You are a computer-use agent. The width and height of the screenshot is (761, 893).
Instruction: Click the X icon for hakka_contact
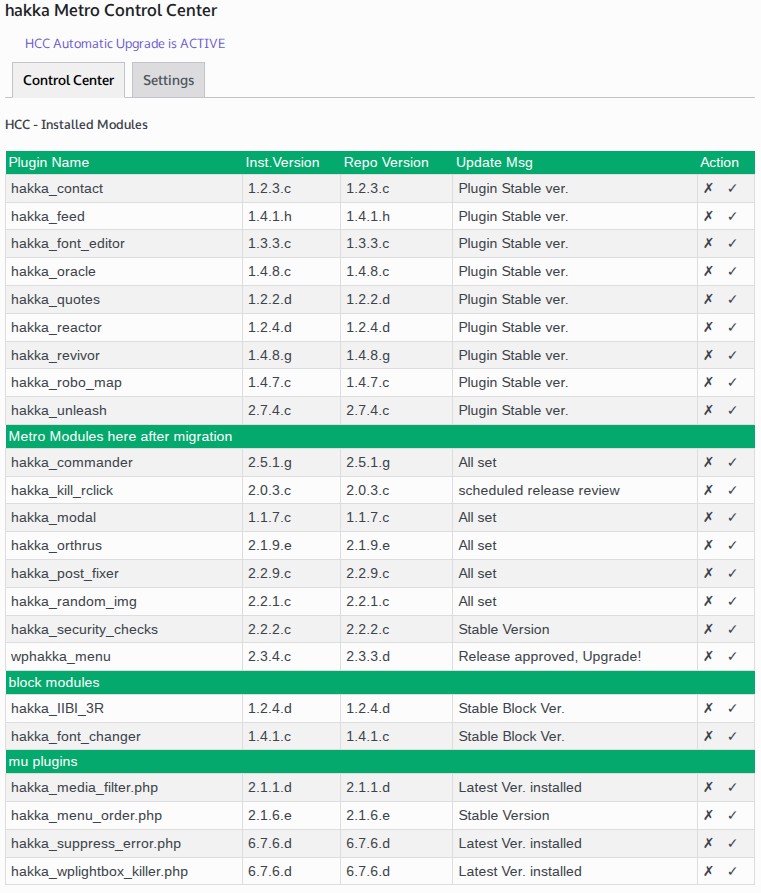point(708,188)
